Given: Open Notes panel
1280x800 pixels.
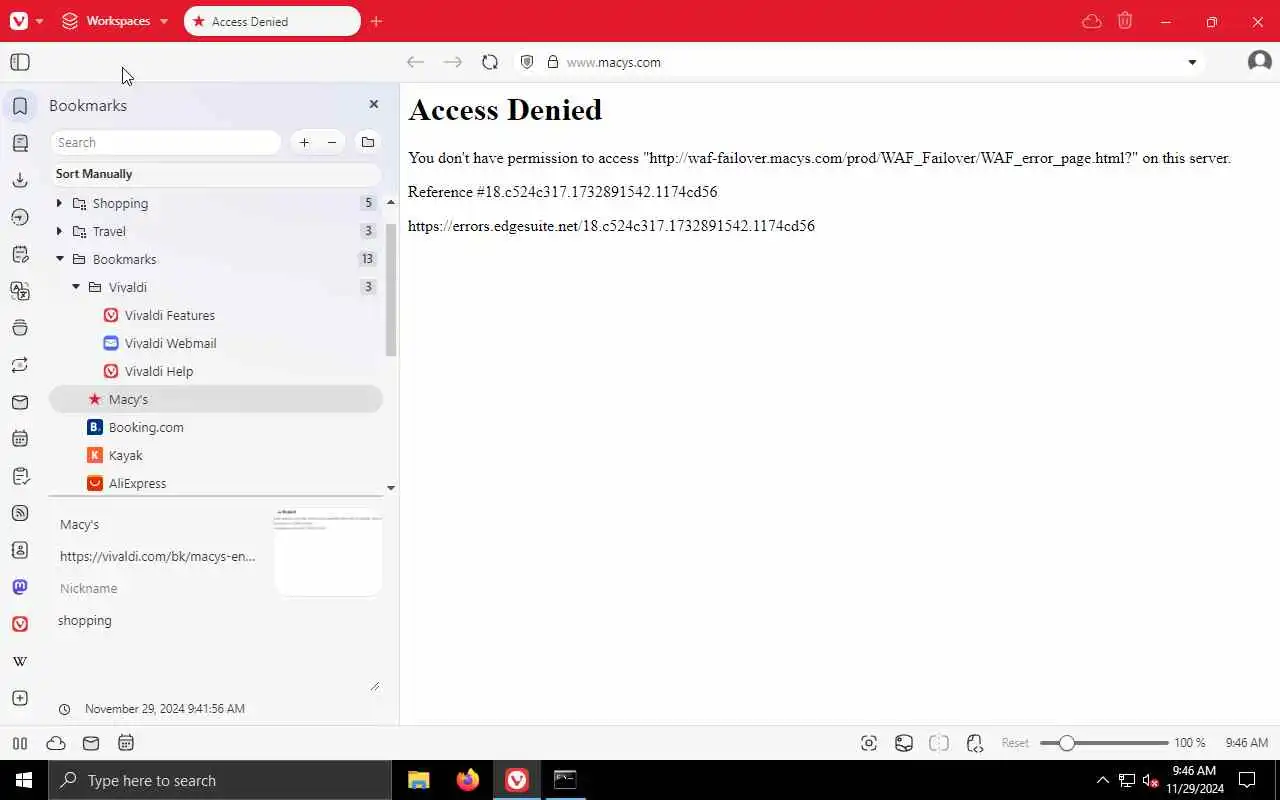Looking at the screenshot, I should (x=20, y=254).
